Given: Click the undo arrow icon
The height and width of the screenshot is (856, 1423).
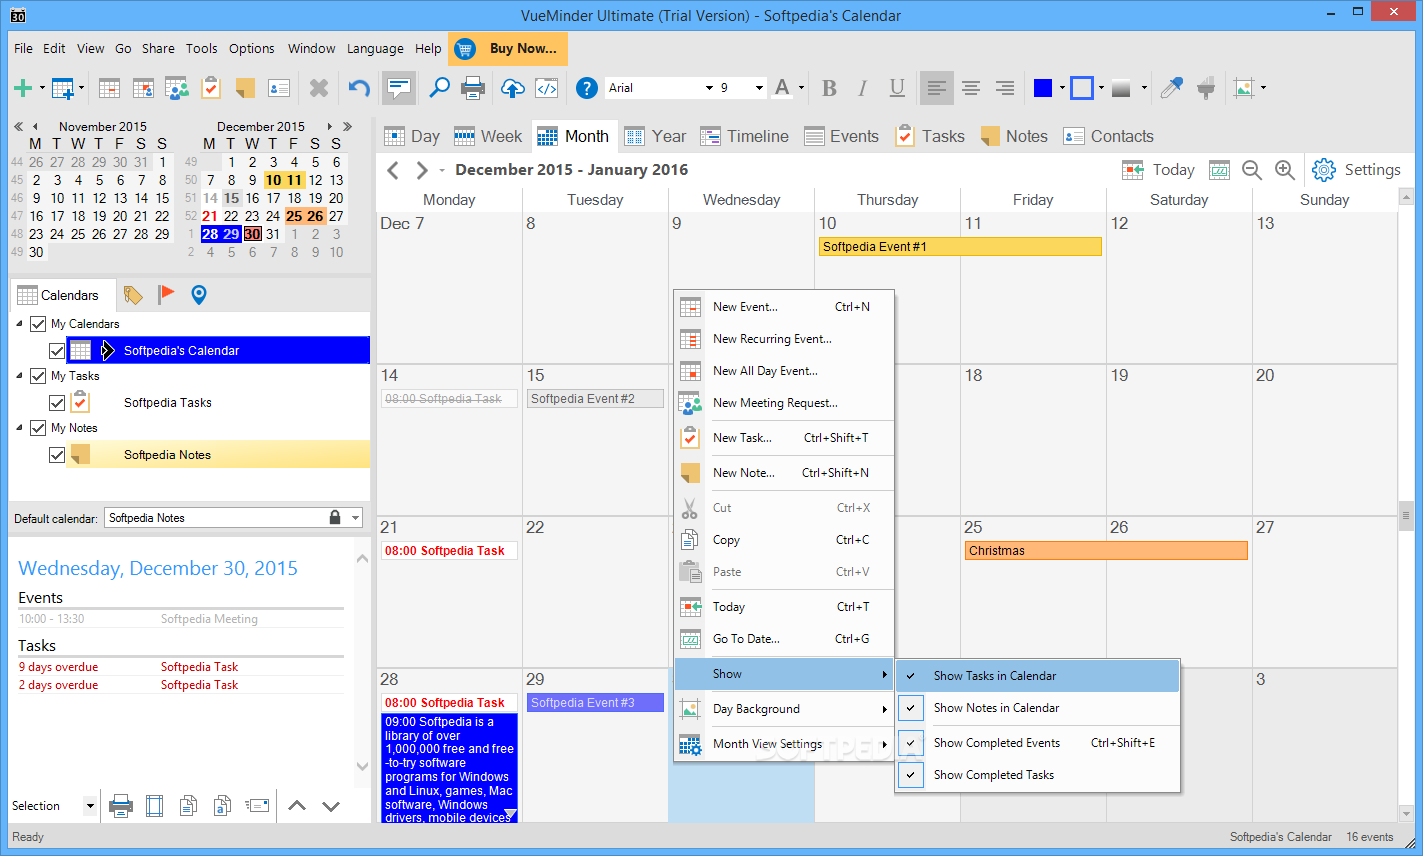Looking at the screenshot, I should click(x=359, y=88).
